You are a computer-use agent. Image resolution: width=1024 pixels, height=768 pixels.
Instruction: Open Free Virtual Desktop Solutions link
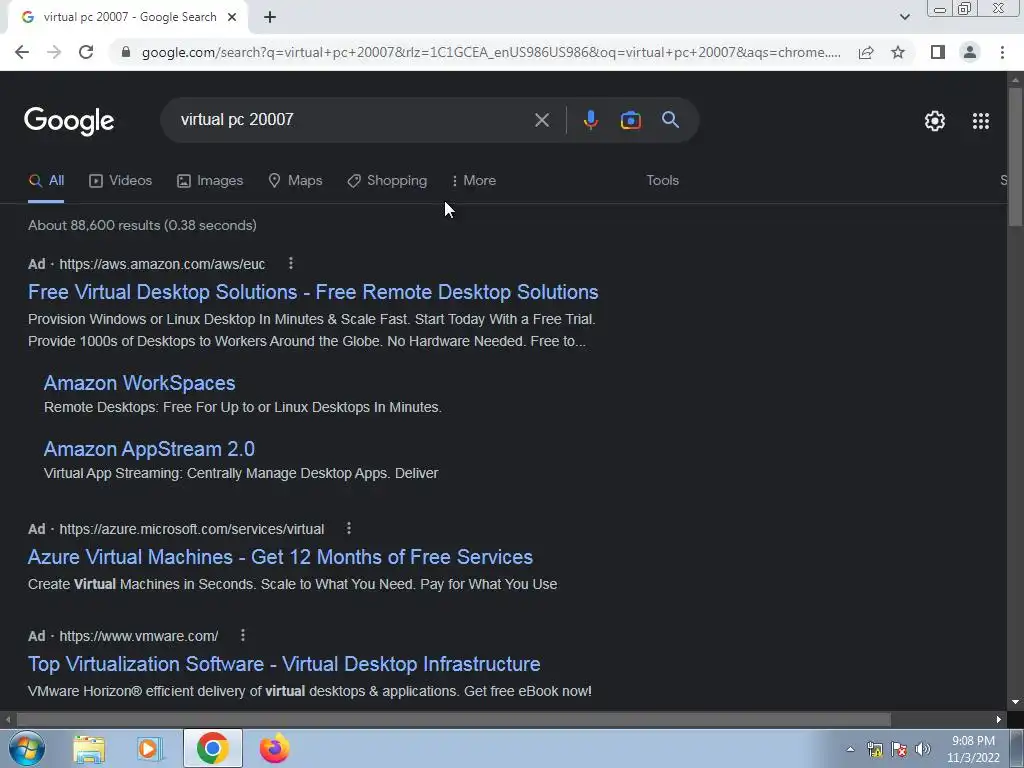pos(313,292)
